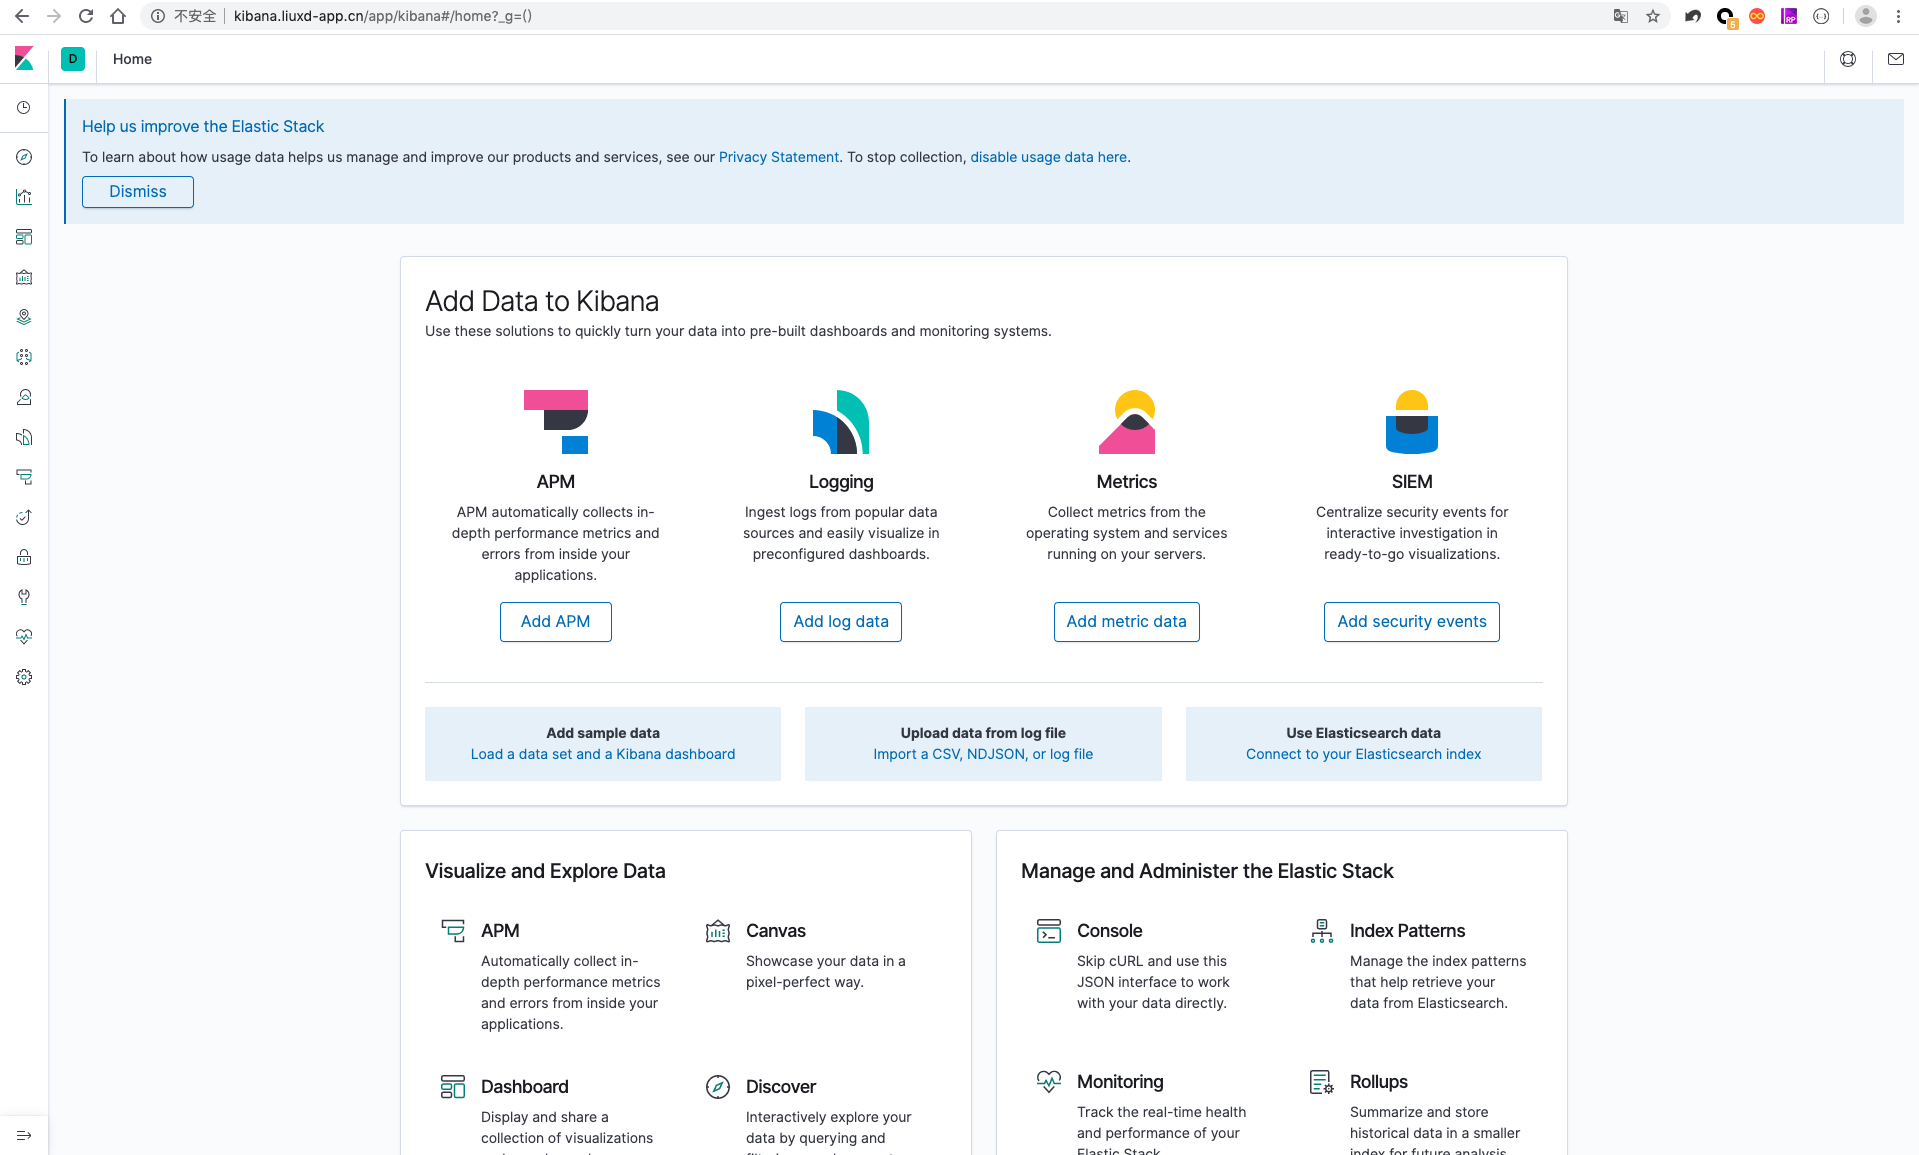Dismiss the usage data notice
Viewport: 1919px width, 1155px height.
pos(138,192)
